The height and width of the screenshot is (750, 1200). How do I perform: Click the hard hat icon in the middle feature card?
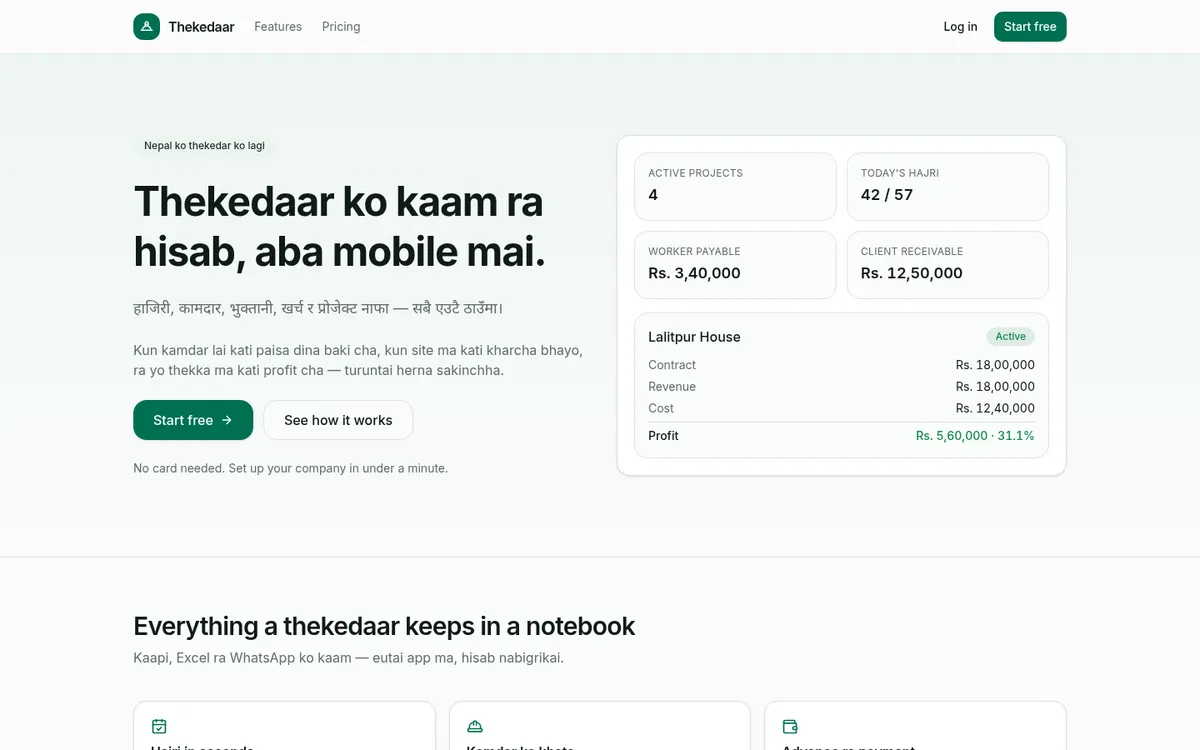coord(475,727)
